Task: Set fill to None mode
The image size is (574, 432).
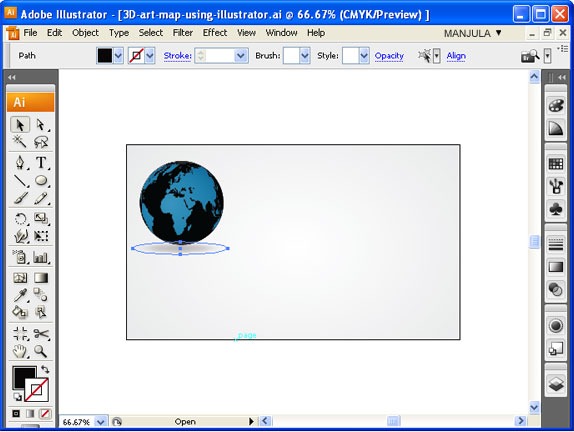Action: [45, 414]
